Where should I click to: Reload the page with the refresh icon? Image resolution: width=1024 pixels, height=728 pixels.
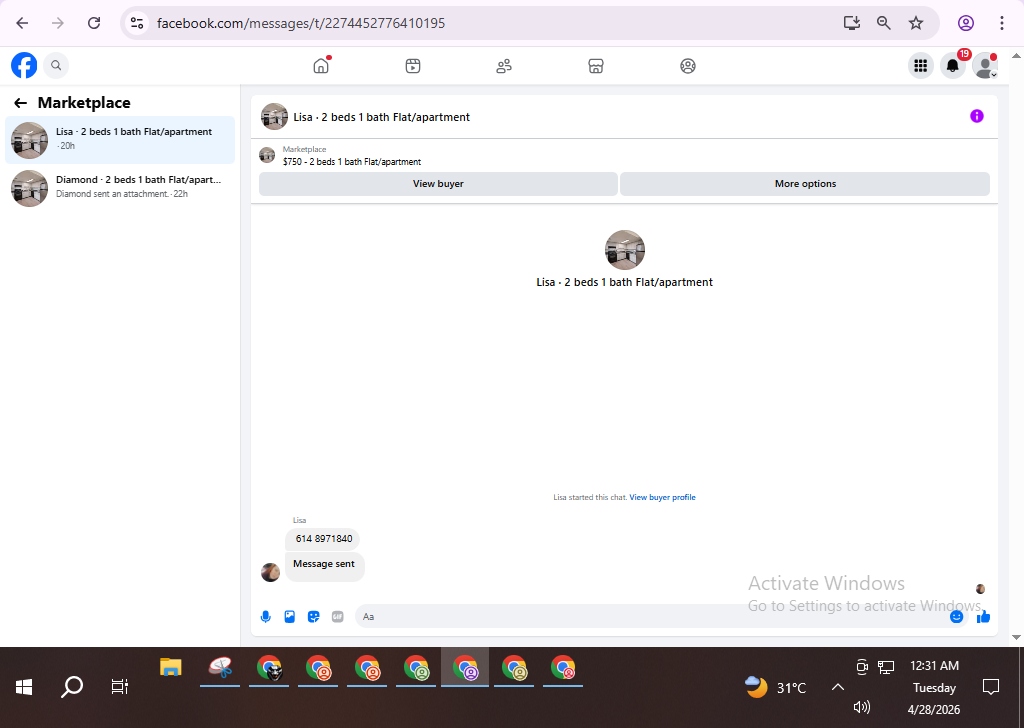(x=94, y=23)
